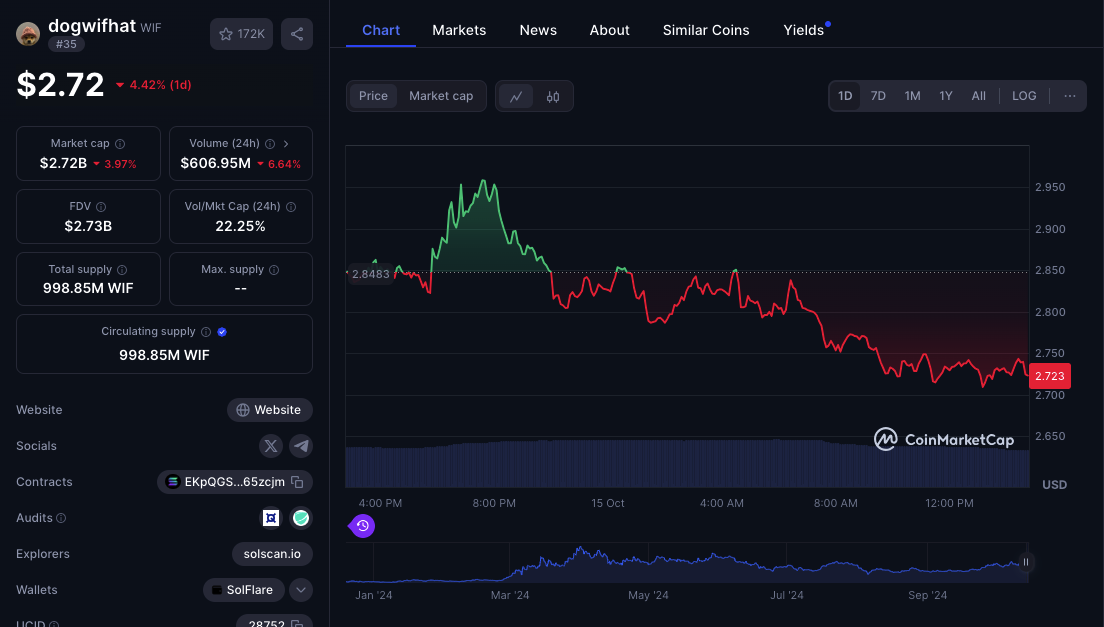Viewport: 1104px width, 627px height.
Task: Open the Yields tab
Action: click(803, 30)
